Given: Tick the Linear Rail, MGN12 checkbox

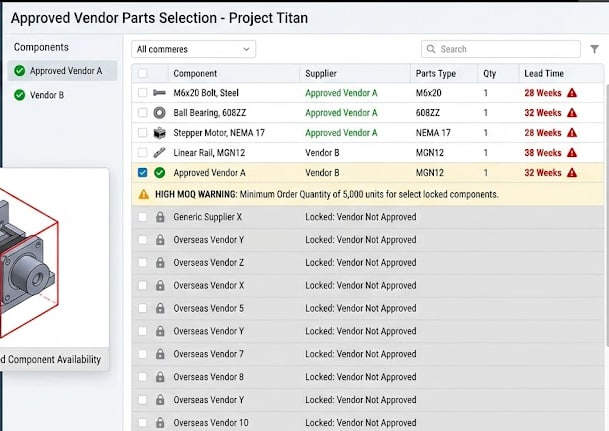Looking at the screenshot, I should point(143,153).
